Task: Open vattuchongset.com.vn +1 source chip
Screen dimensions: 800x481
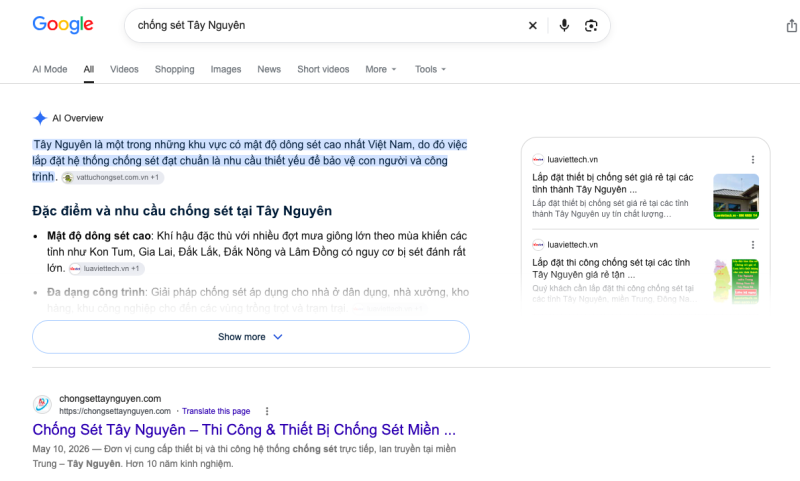Action: point(112,178)
